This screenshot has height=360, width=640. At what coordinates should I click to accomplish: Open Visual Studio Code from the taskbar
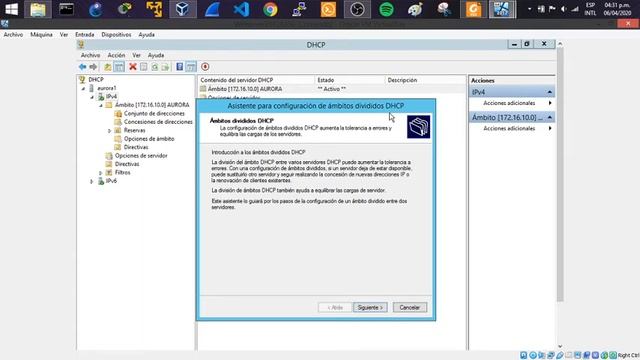pyautogui.click(x=241, y=9)
